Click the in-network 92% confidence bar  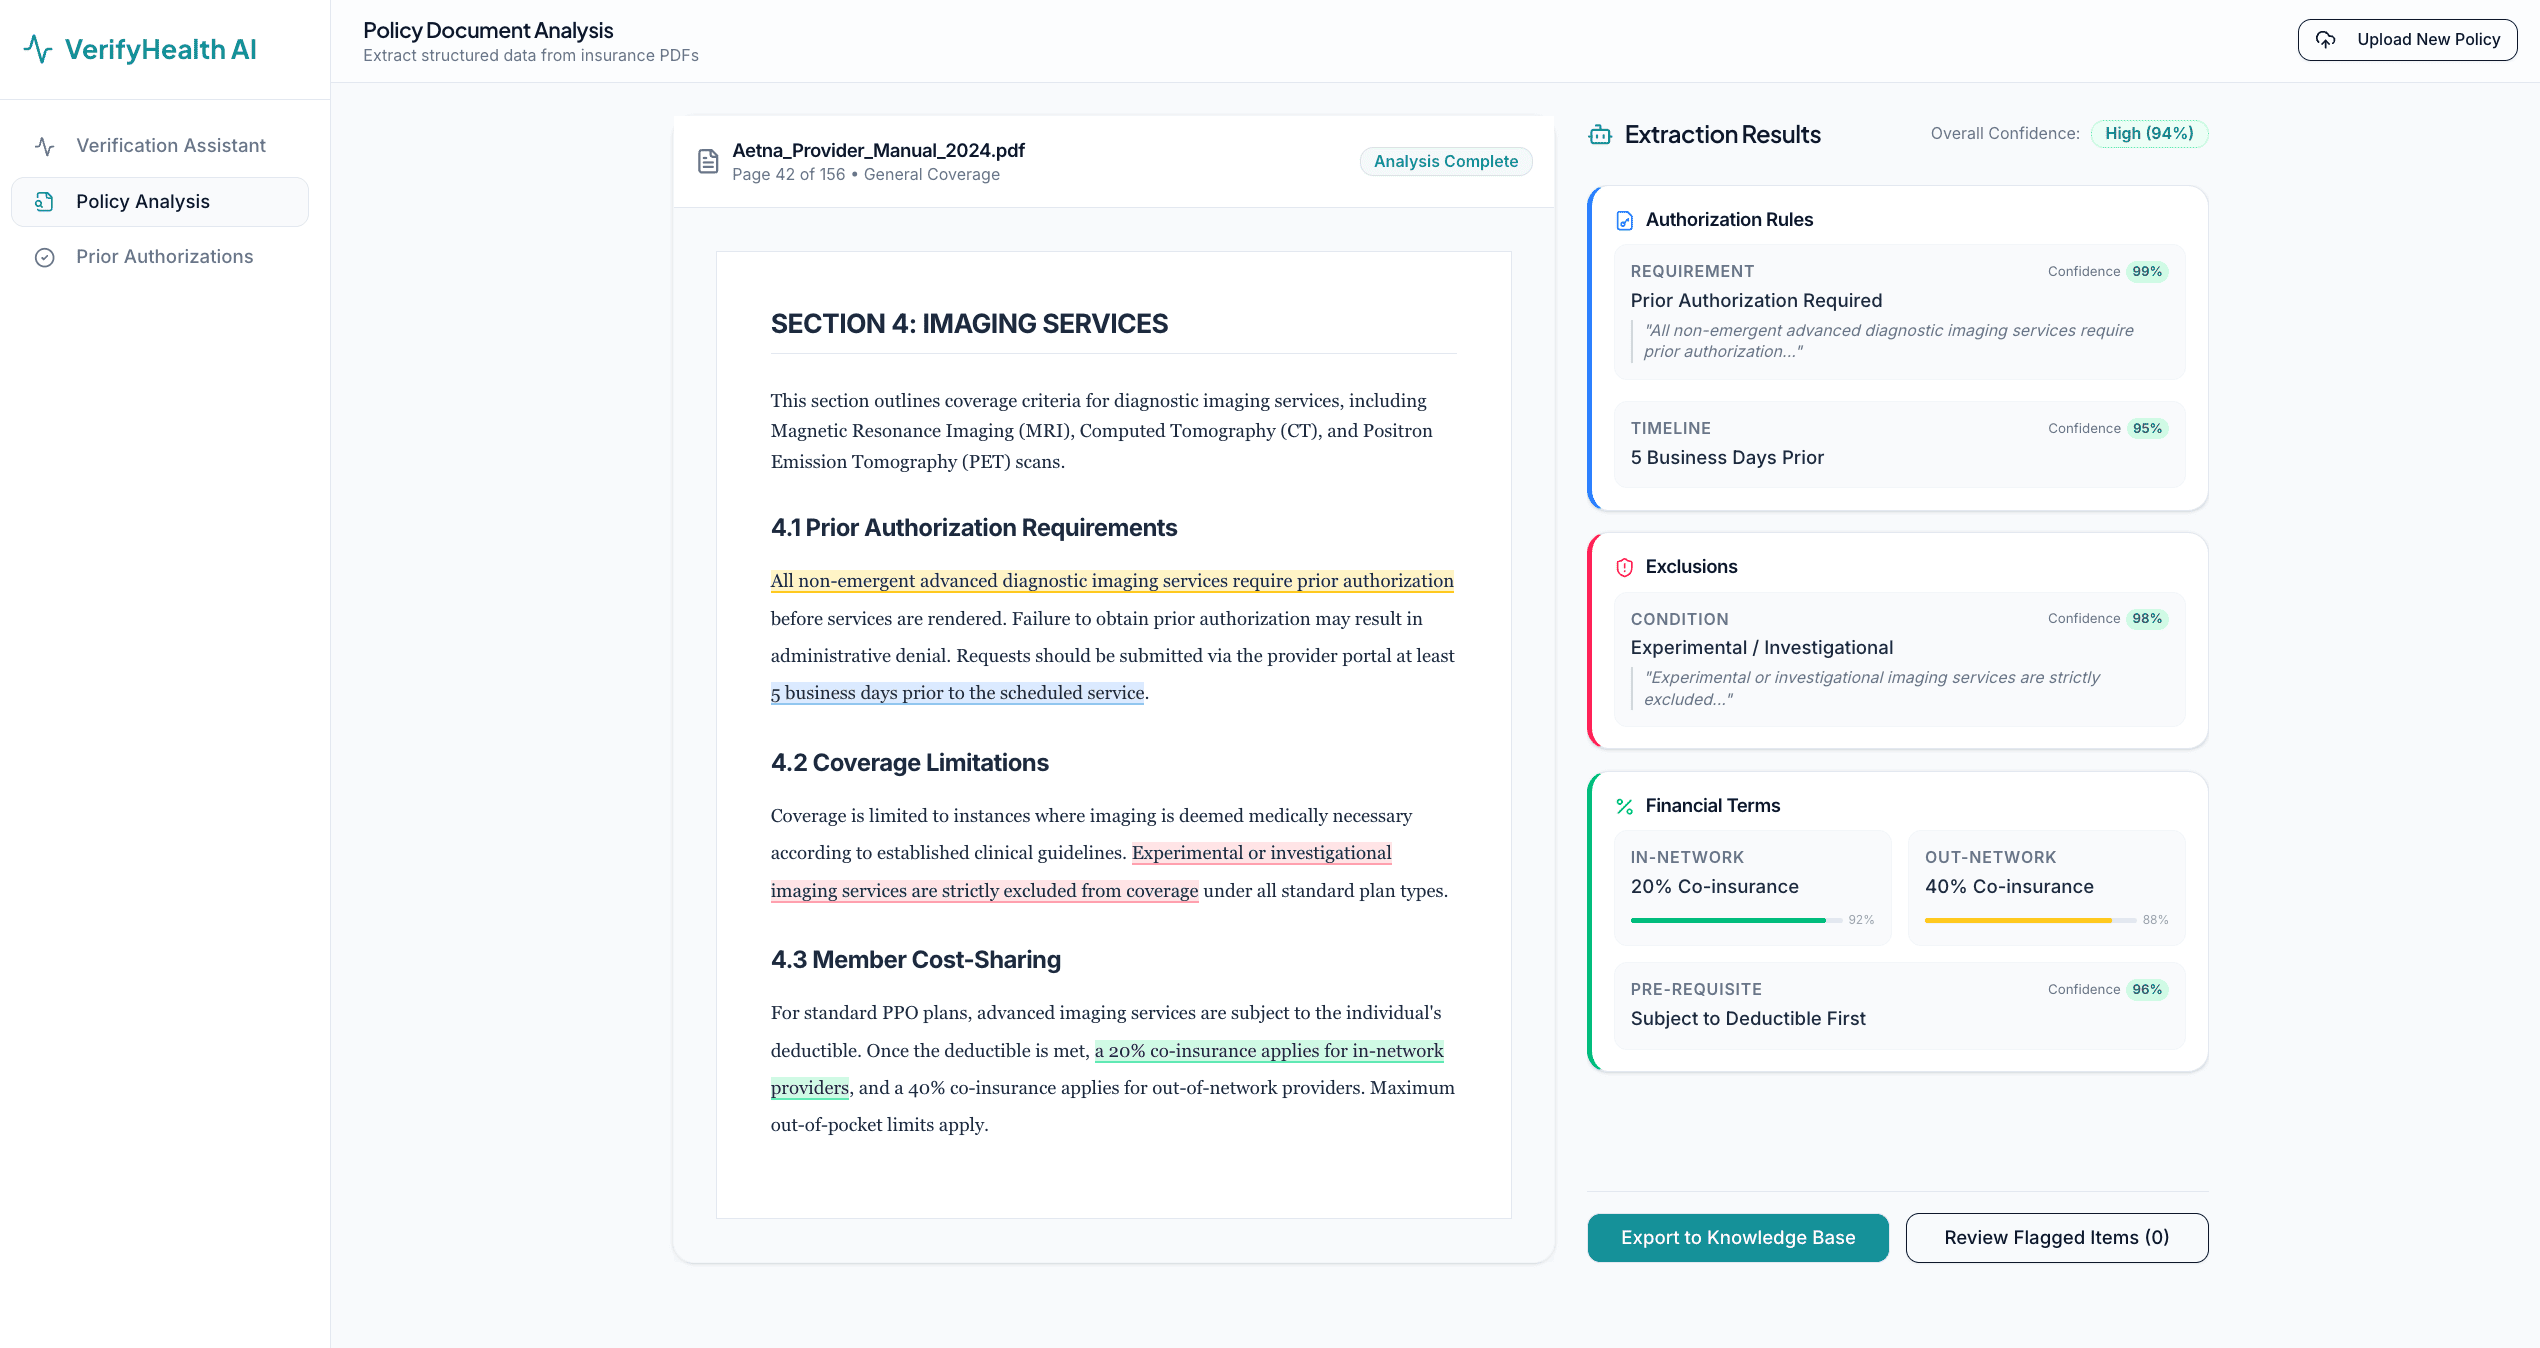(1736, 920)
